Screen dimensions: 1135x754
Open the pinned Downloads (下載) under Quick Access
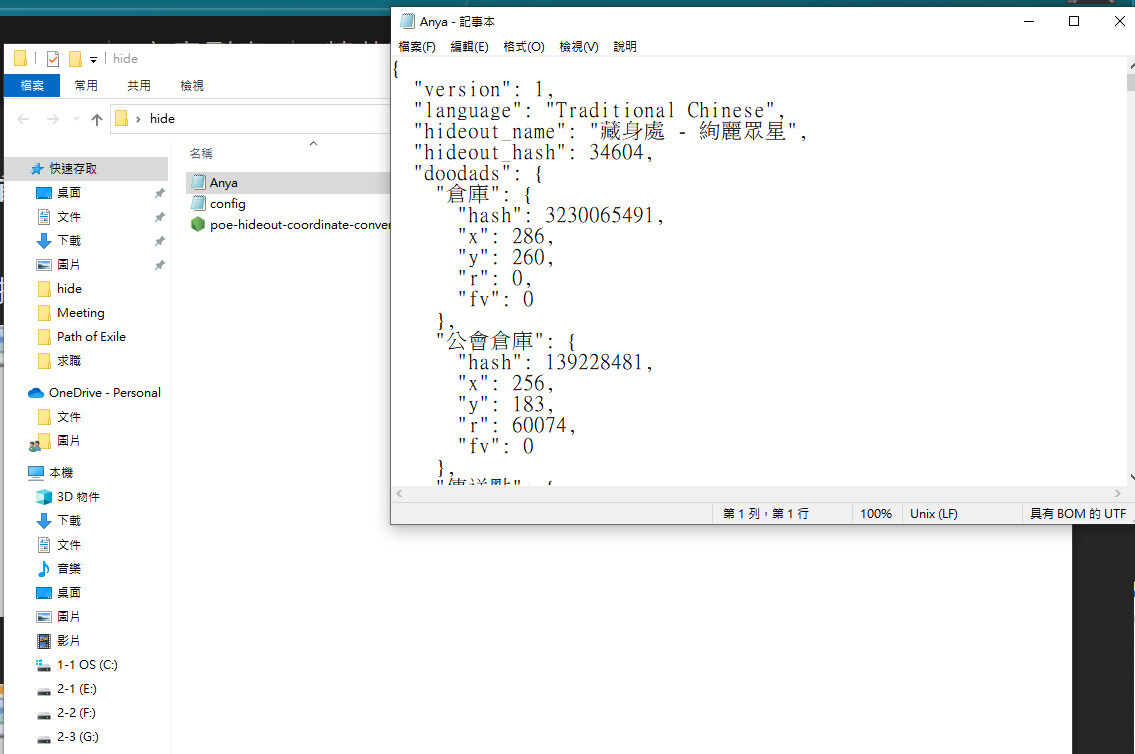tap(69, 240)
